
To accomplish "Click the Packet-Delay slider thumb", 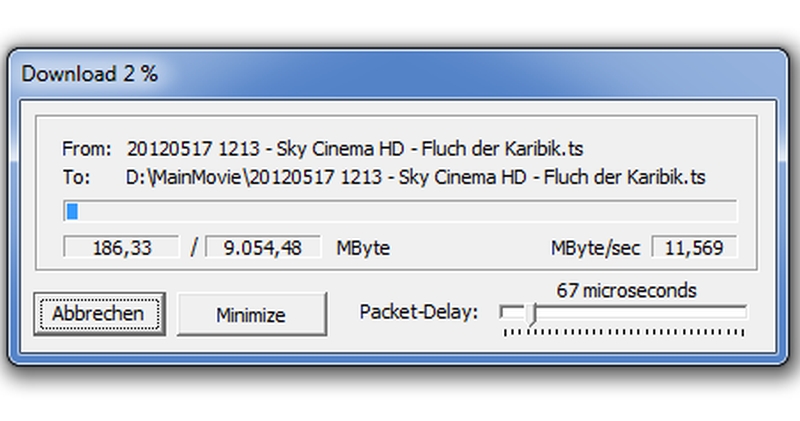I will point(531,315).
